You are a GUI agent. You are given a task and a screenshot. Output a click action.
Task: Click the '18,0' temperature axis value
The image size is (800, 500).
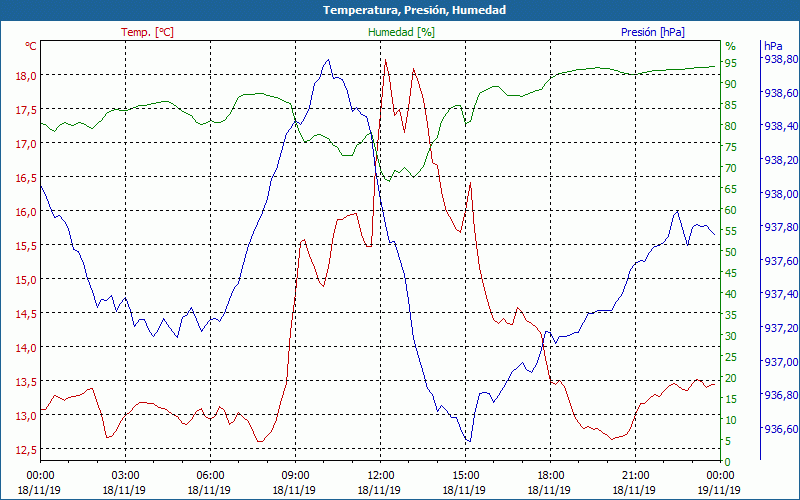[27, 76]
